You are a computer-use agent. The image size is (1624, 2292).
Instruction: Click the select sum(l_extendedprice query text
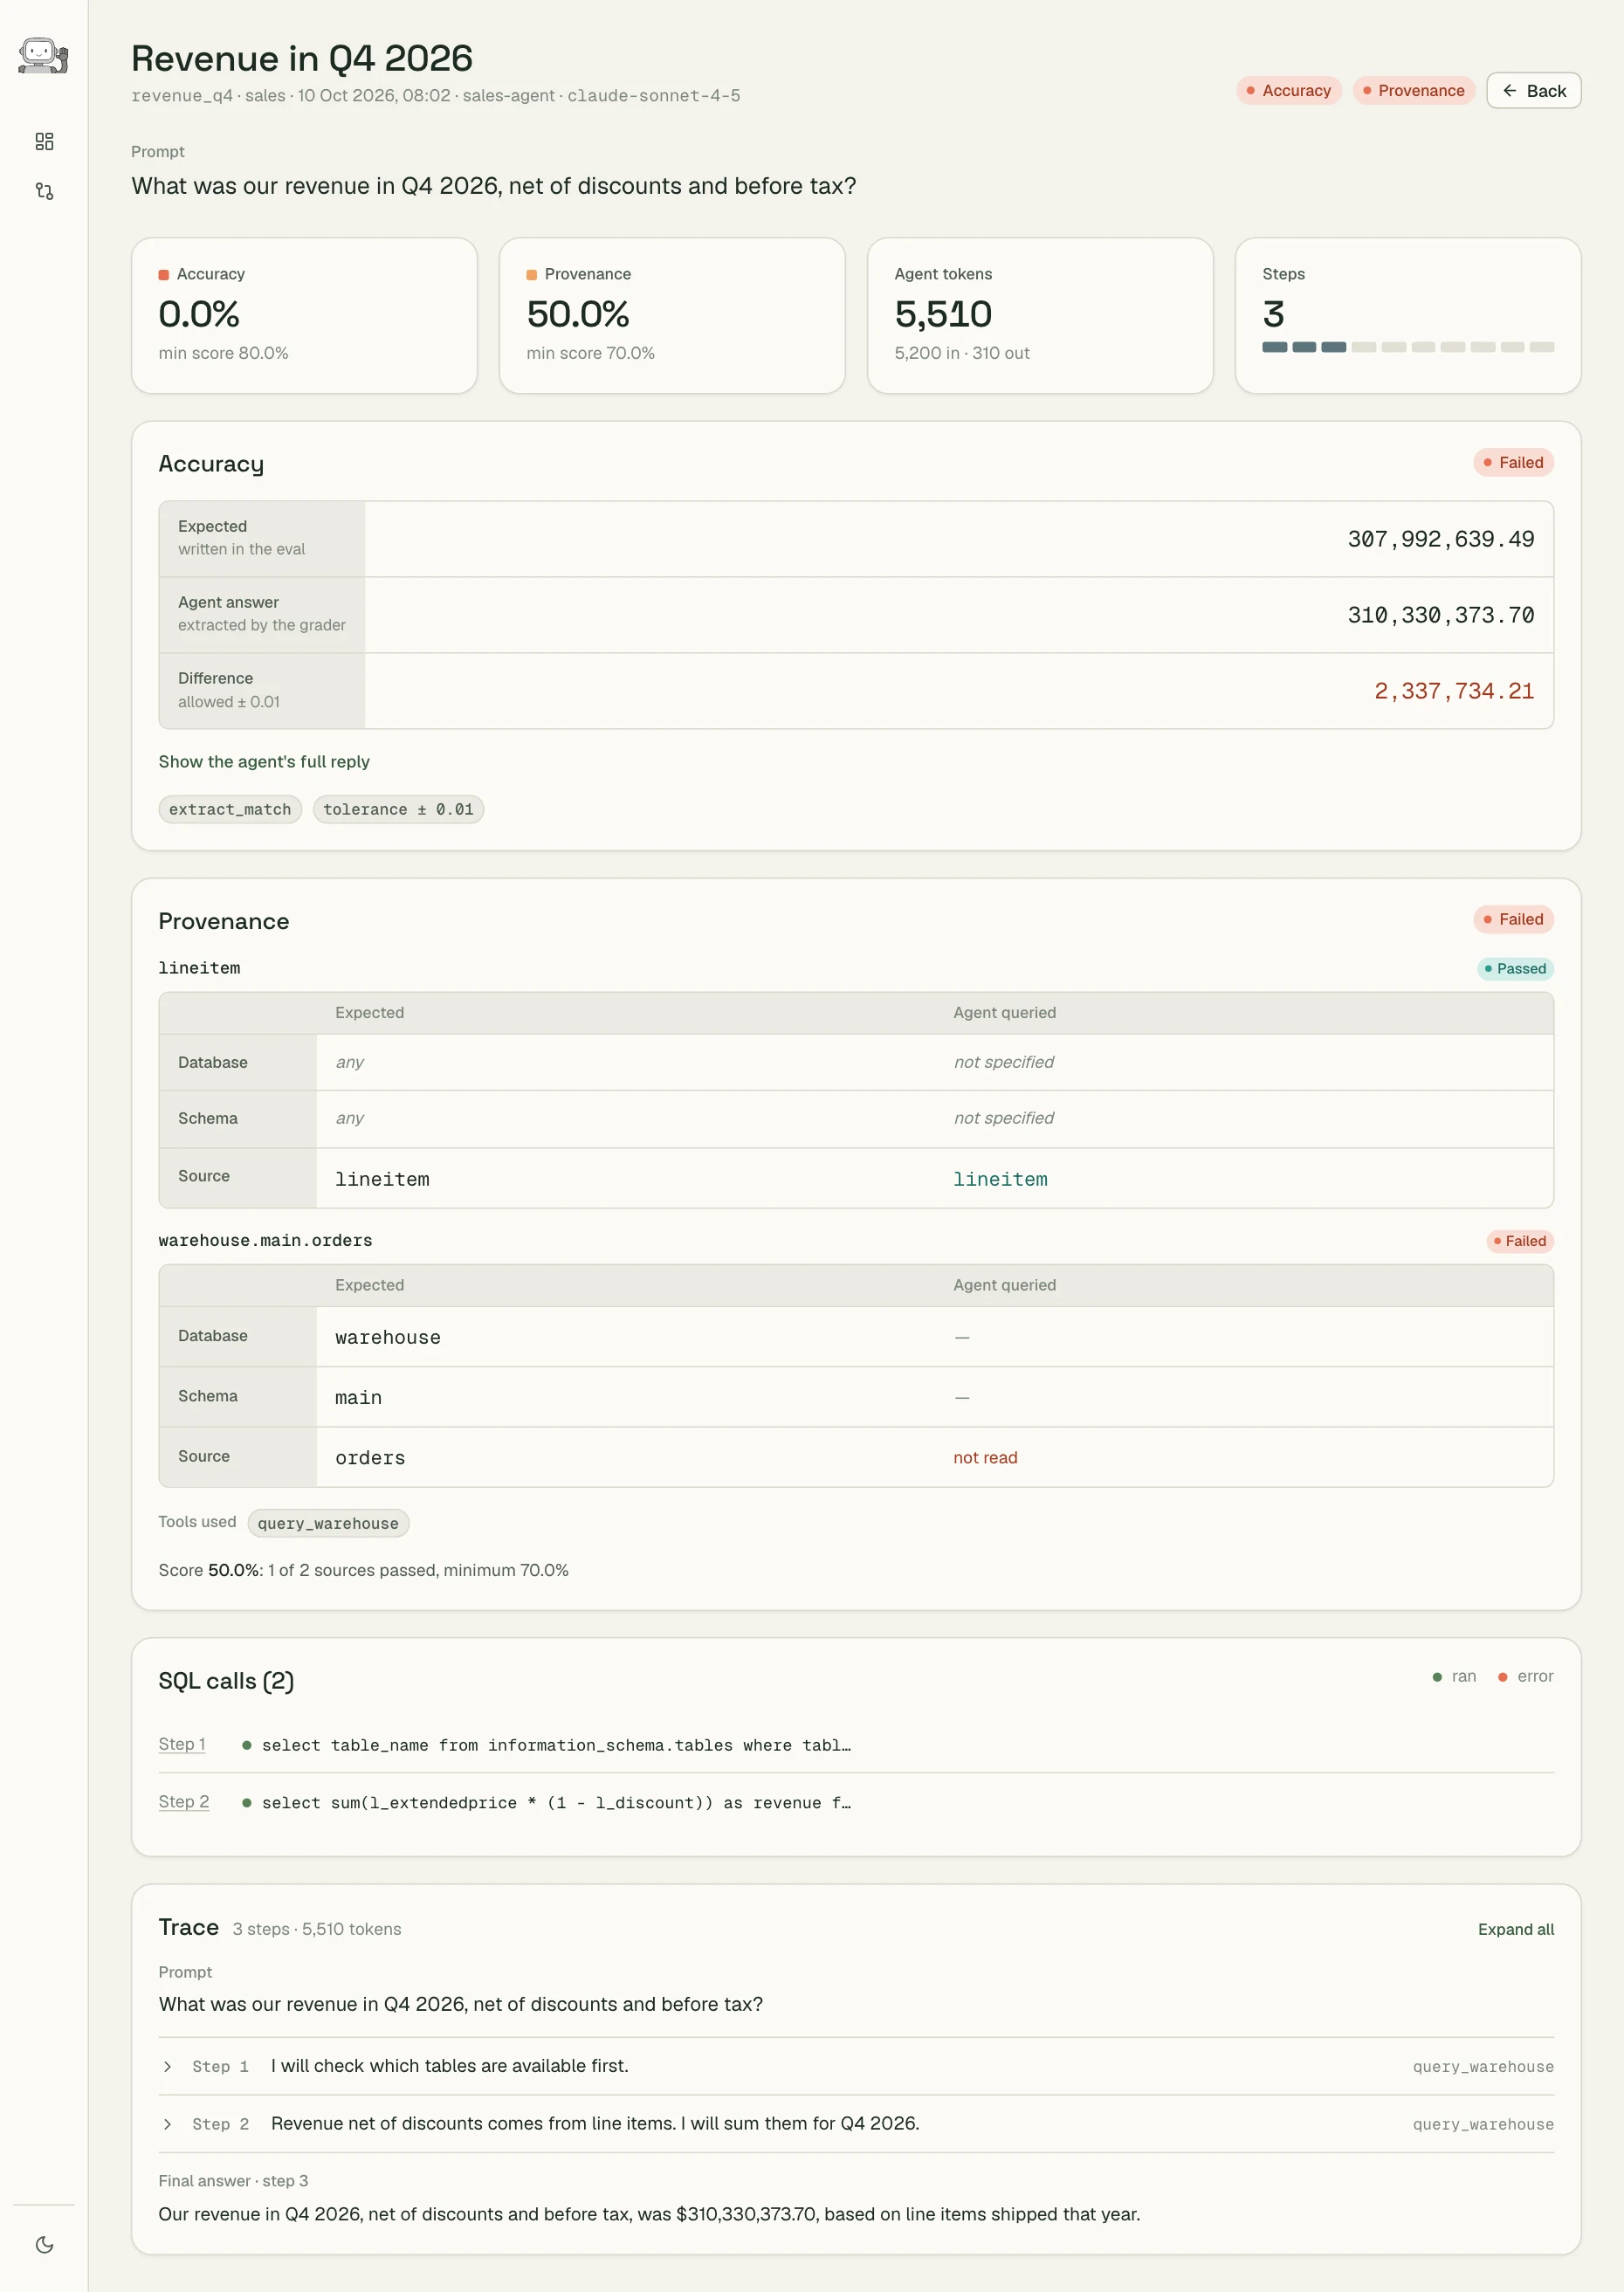556,1803
